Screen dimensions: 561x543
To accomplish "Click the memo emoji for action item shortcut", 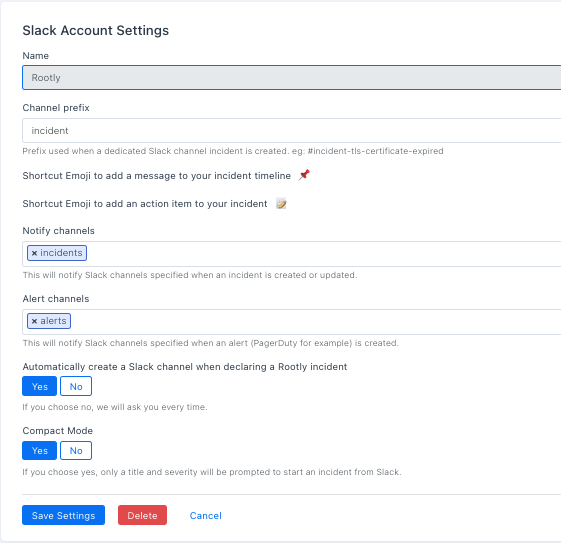I will 281,204.
